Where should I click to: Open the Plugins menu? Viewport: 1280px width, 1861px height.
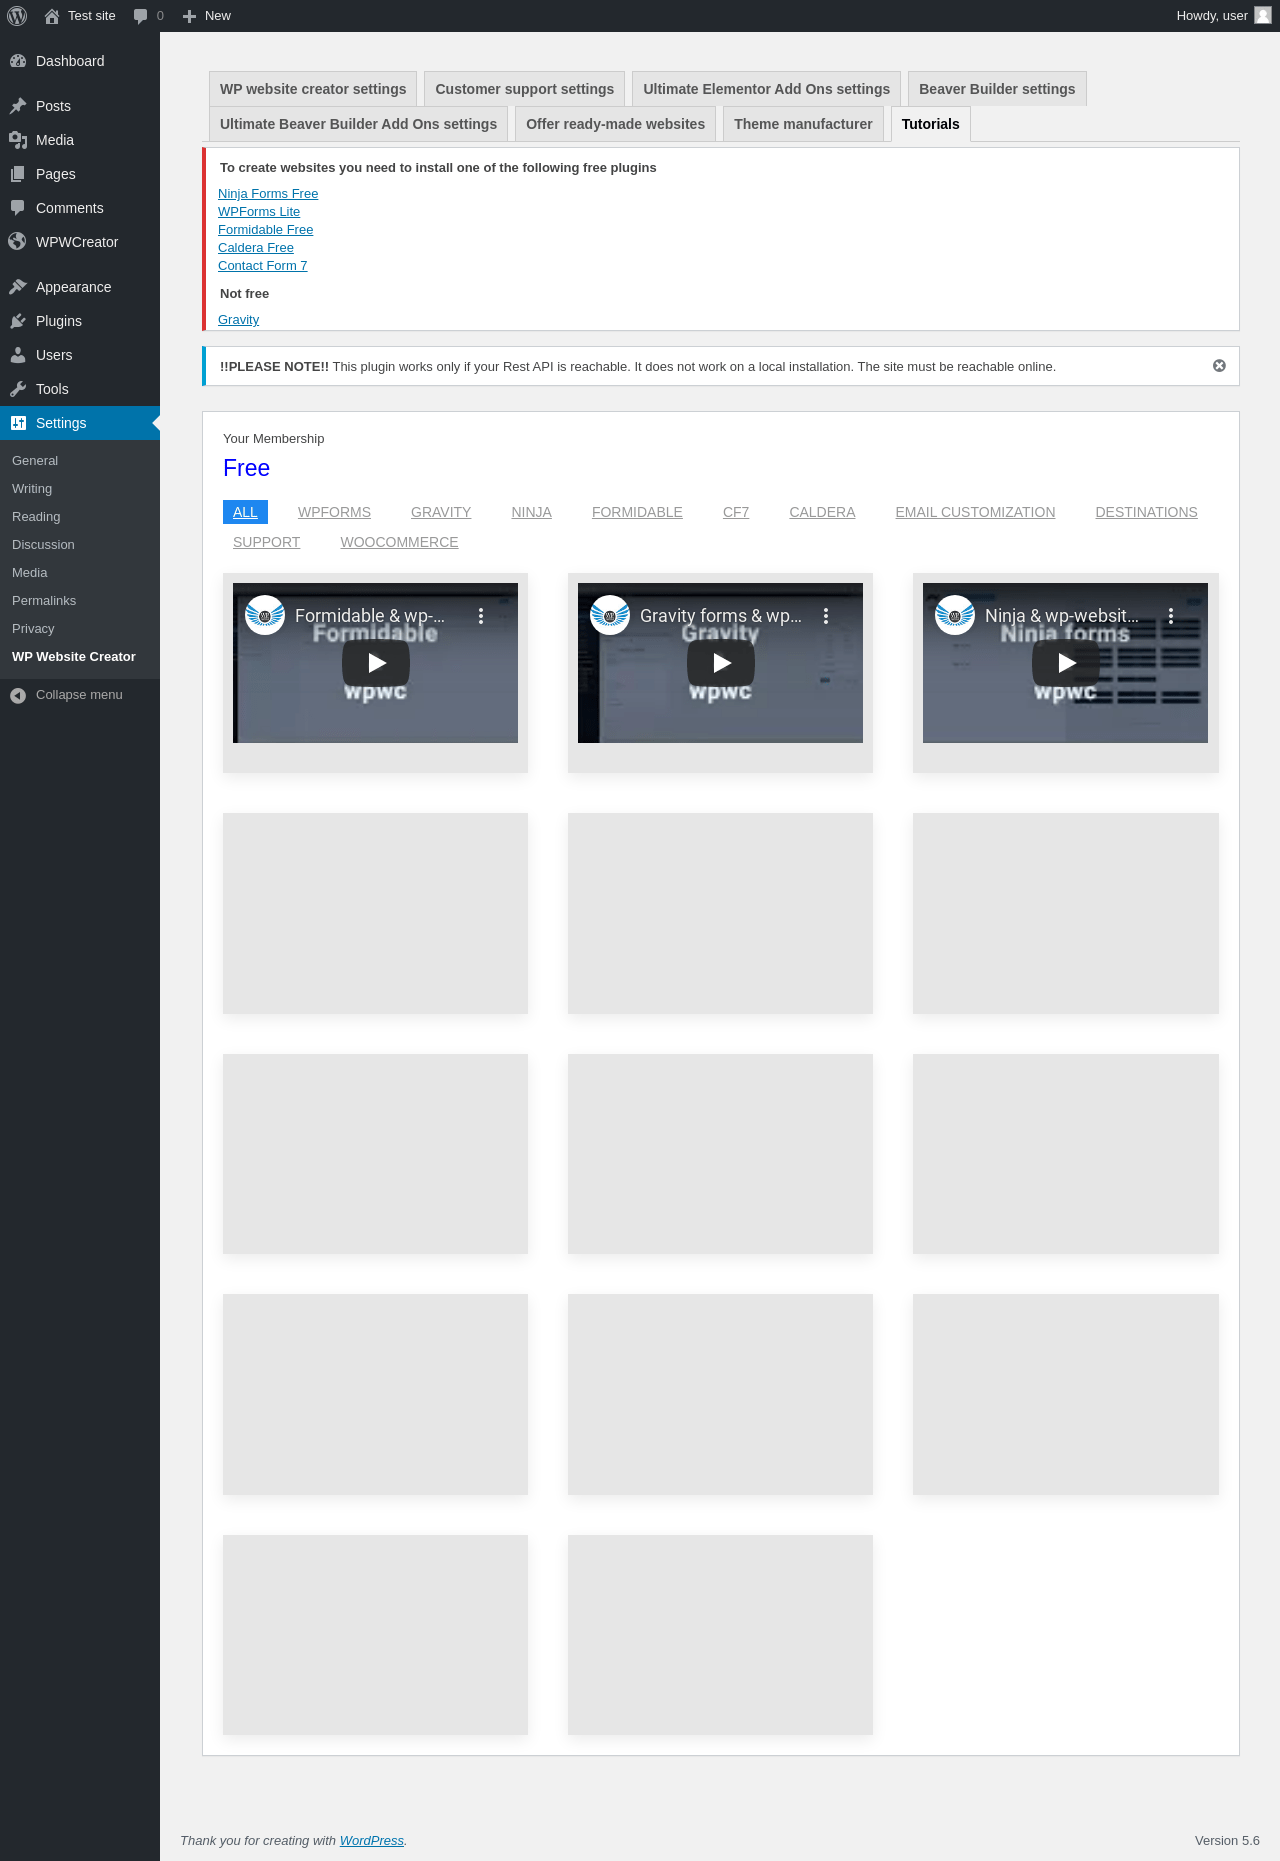tap(58, 321)
